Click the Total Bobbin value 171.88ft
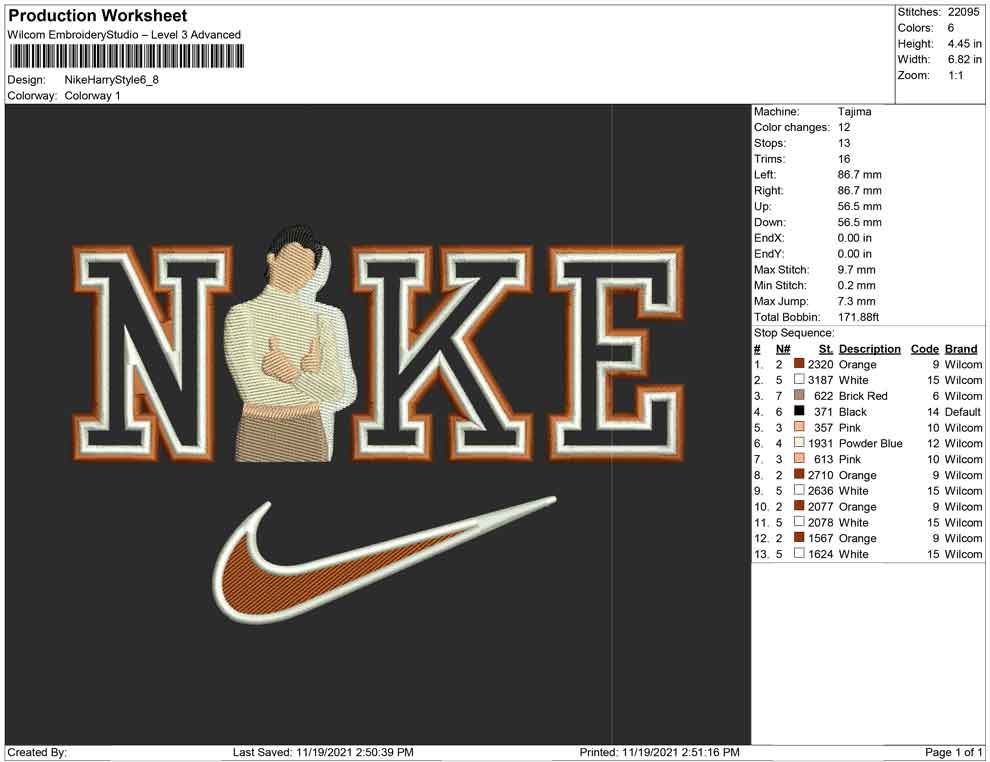Screen dimensions: 990x762 (x=858, y=317)
